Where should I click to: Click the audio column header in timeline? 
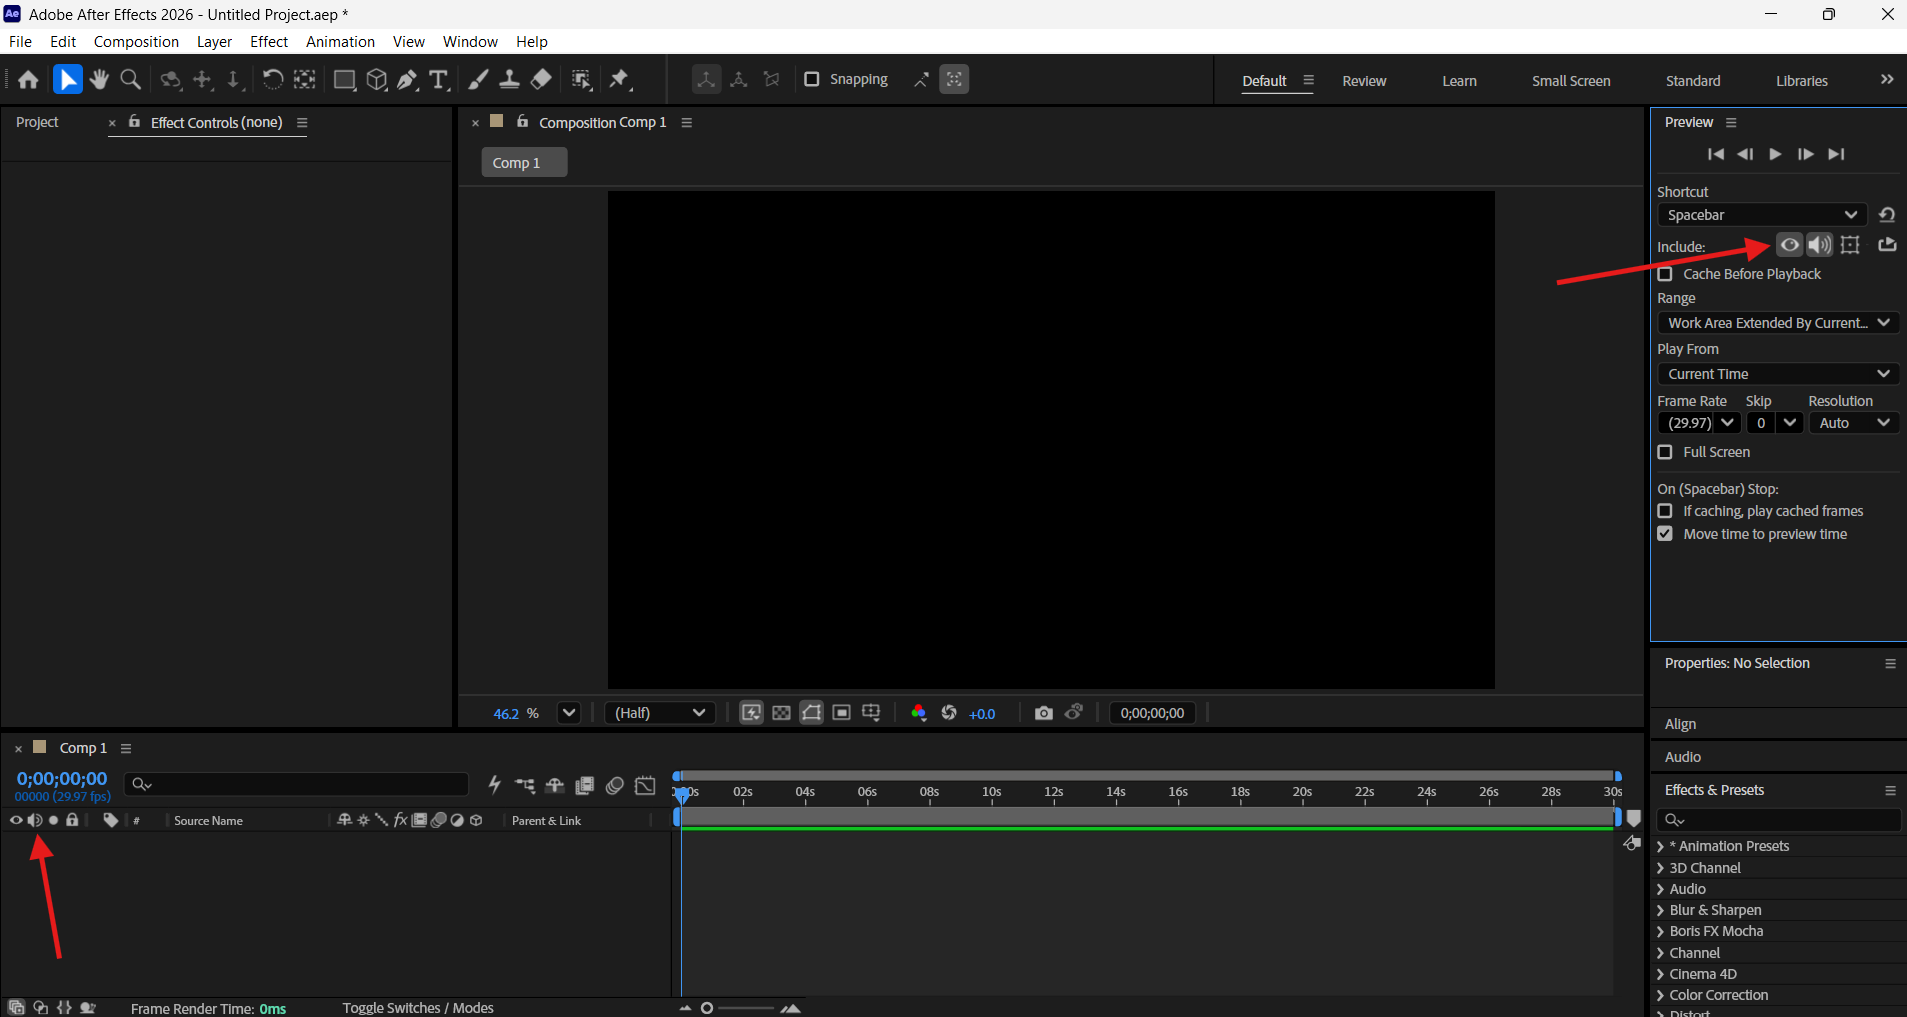tap(35, 820)
